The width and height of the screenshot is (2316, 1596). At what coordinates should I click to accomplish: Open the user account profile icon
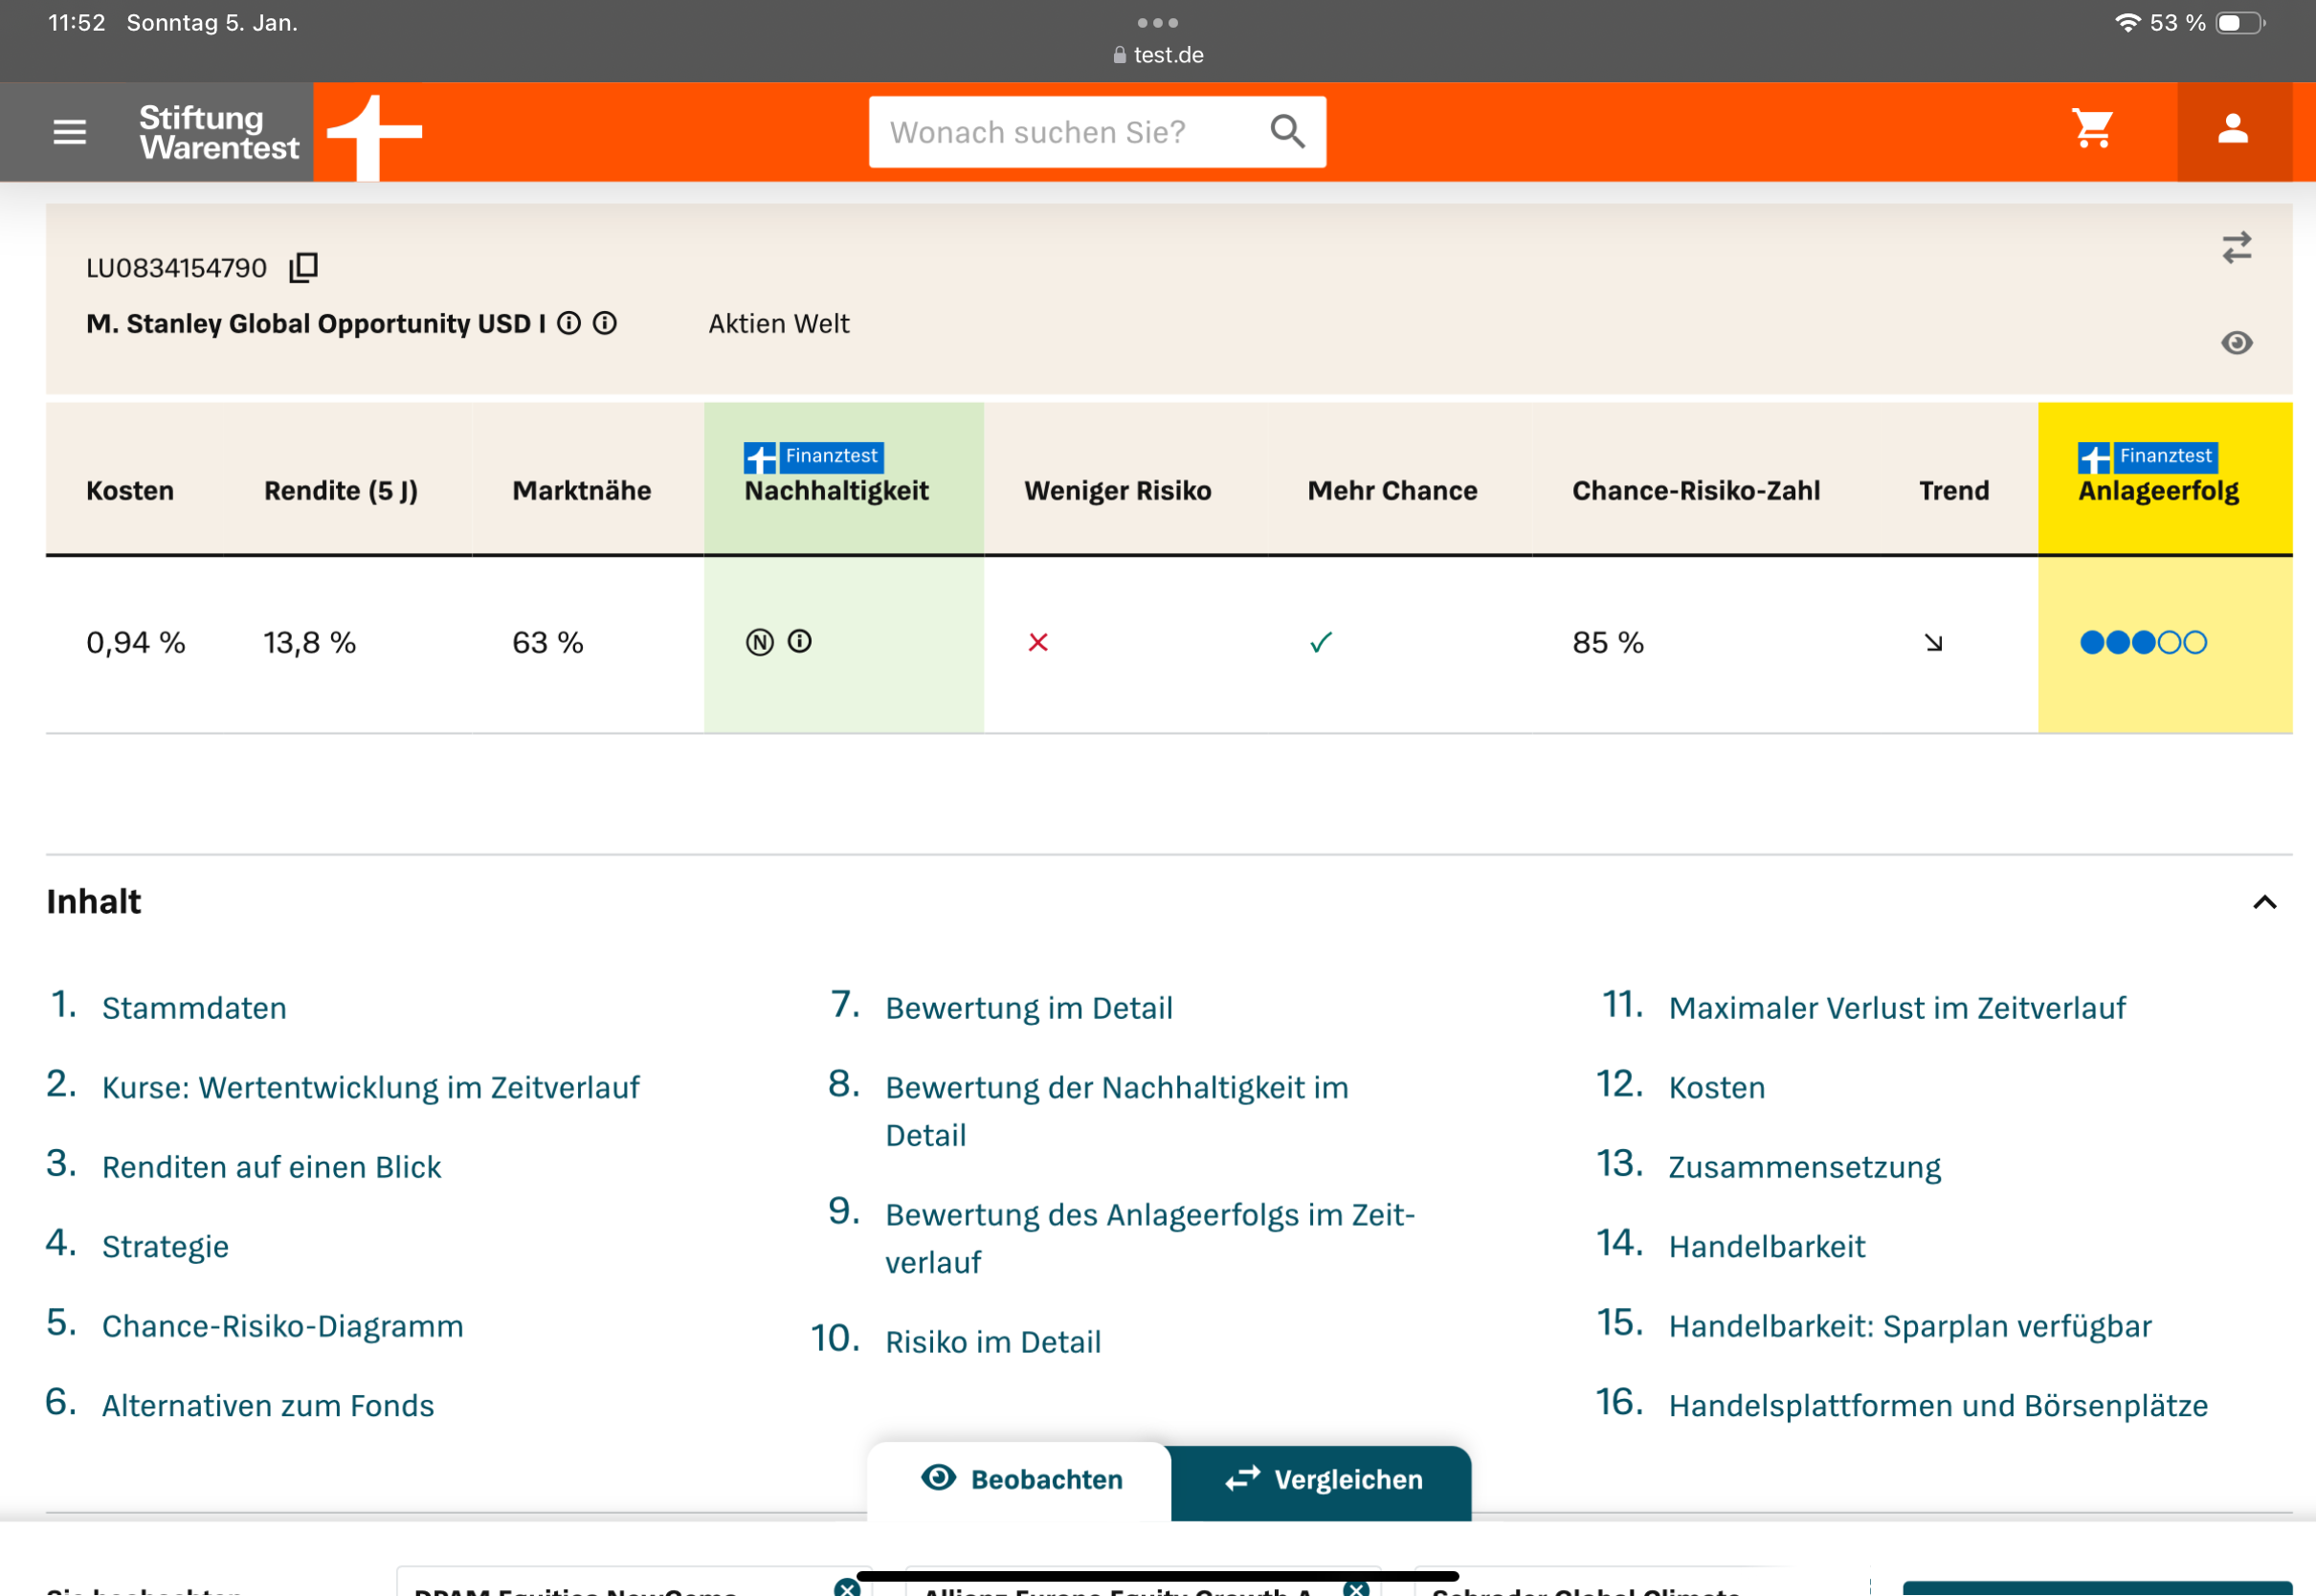(2232, 130)
